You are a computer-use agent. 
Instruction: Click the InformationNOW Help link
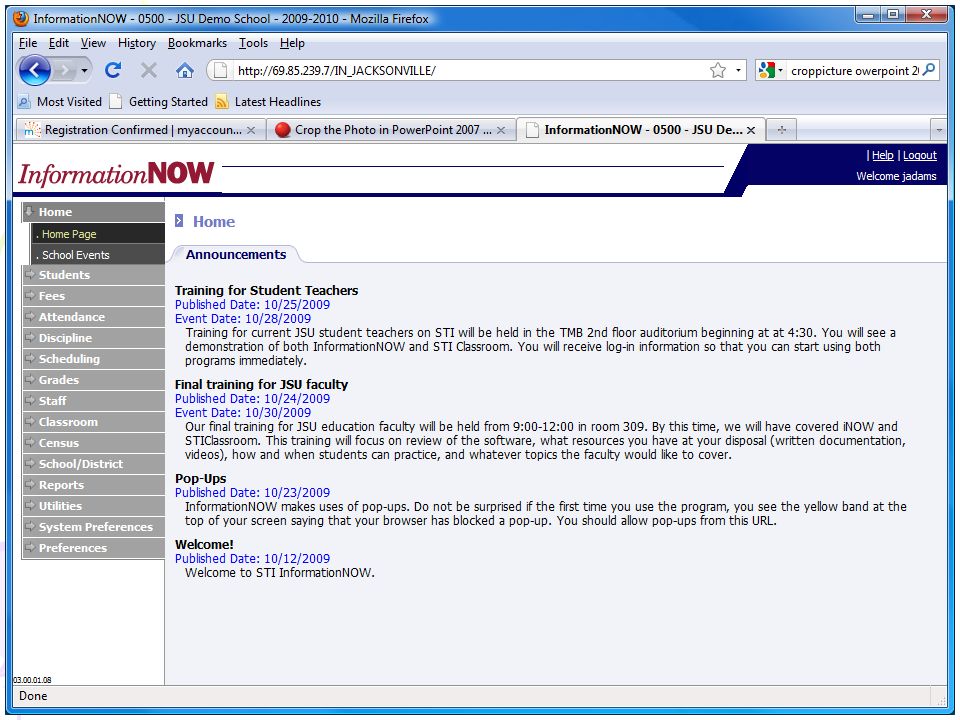pos(882,156)
